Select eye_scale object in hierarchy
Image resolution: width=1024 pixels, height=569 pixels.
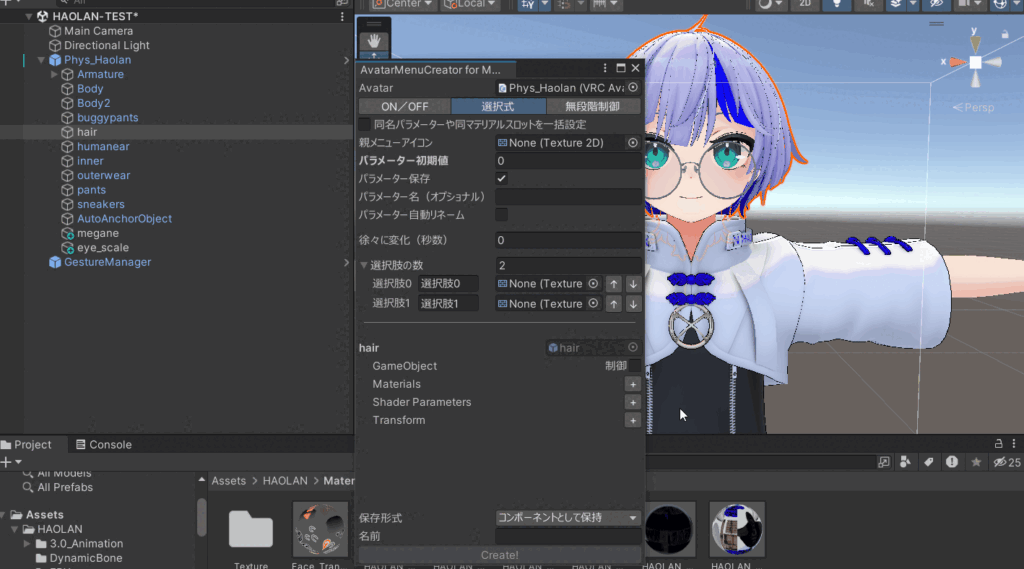pyautogui.click(x=103, y=248)
